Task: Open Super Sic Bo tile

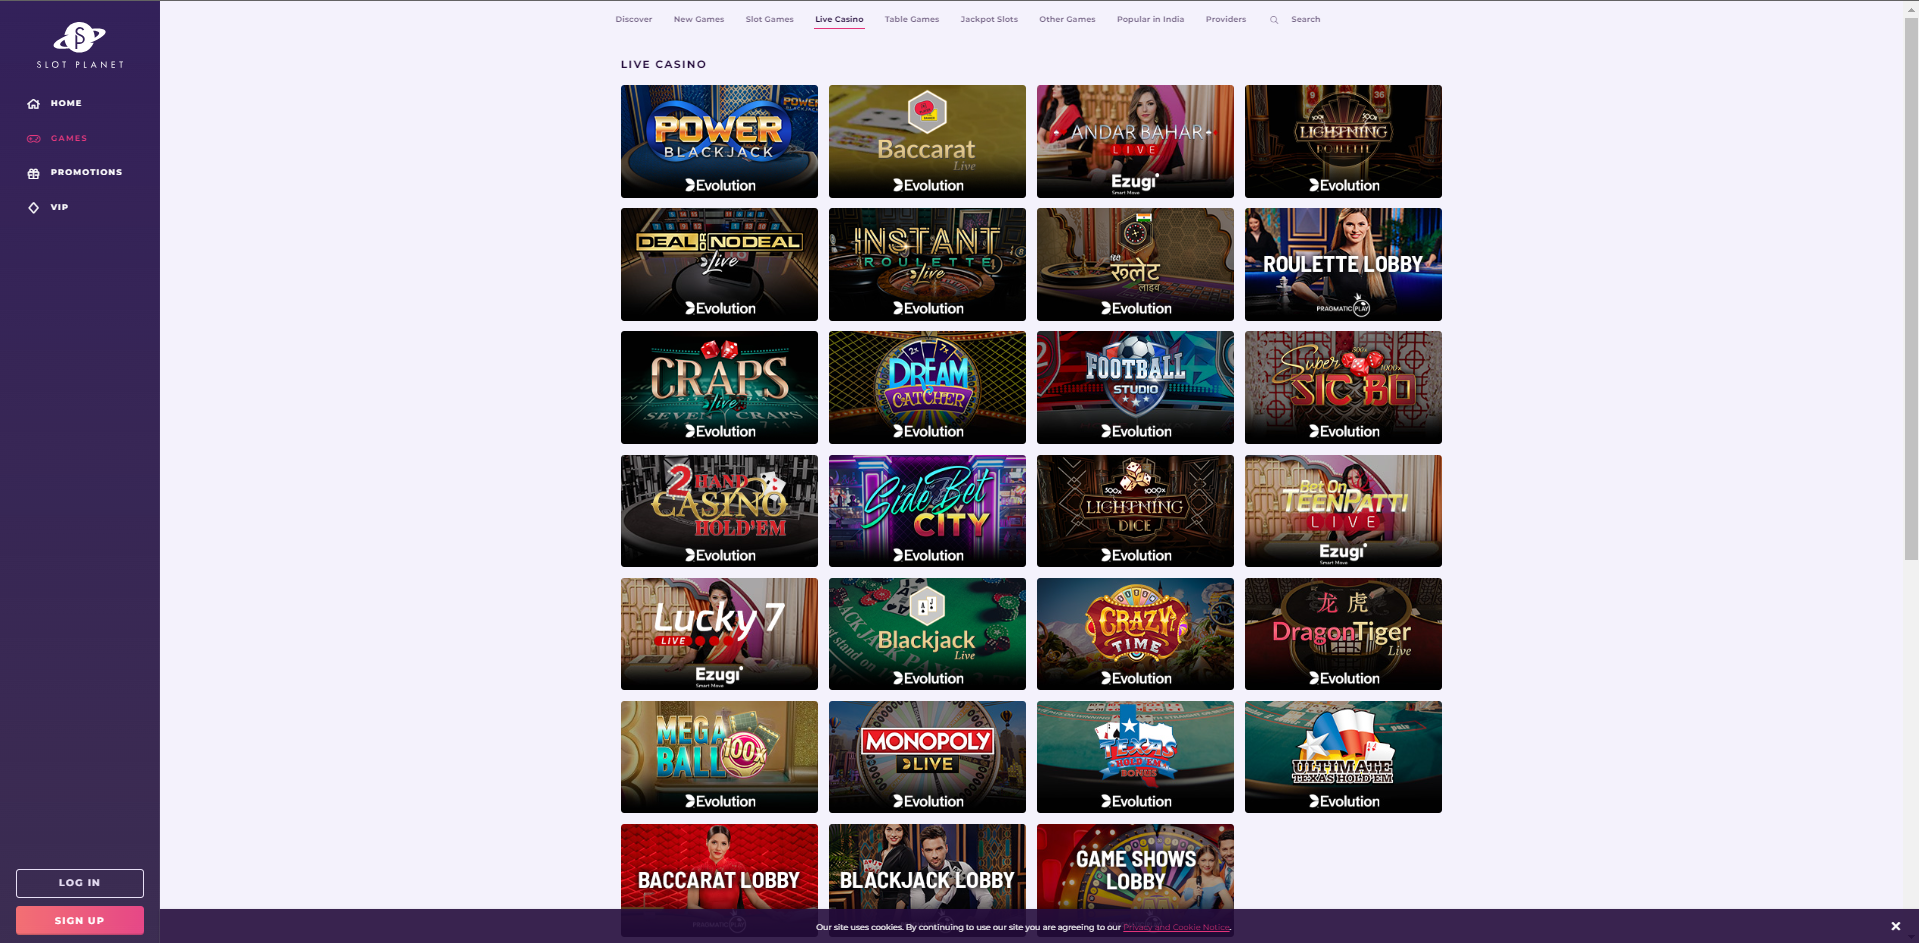Action: 1343,387
